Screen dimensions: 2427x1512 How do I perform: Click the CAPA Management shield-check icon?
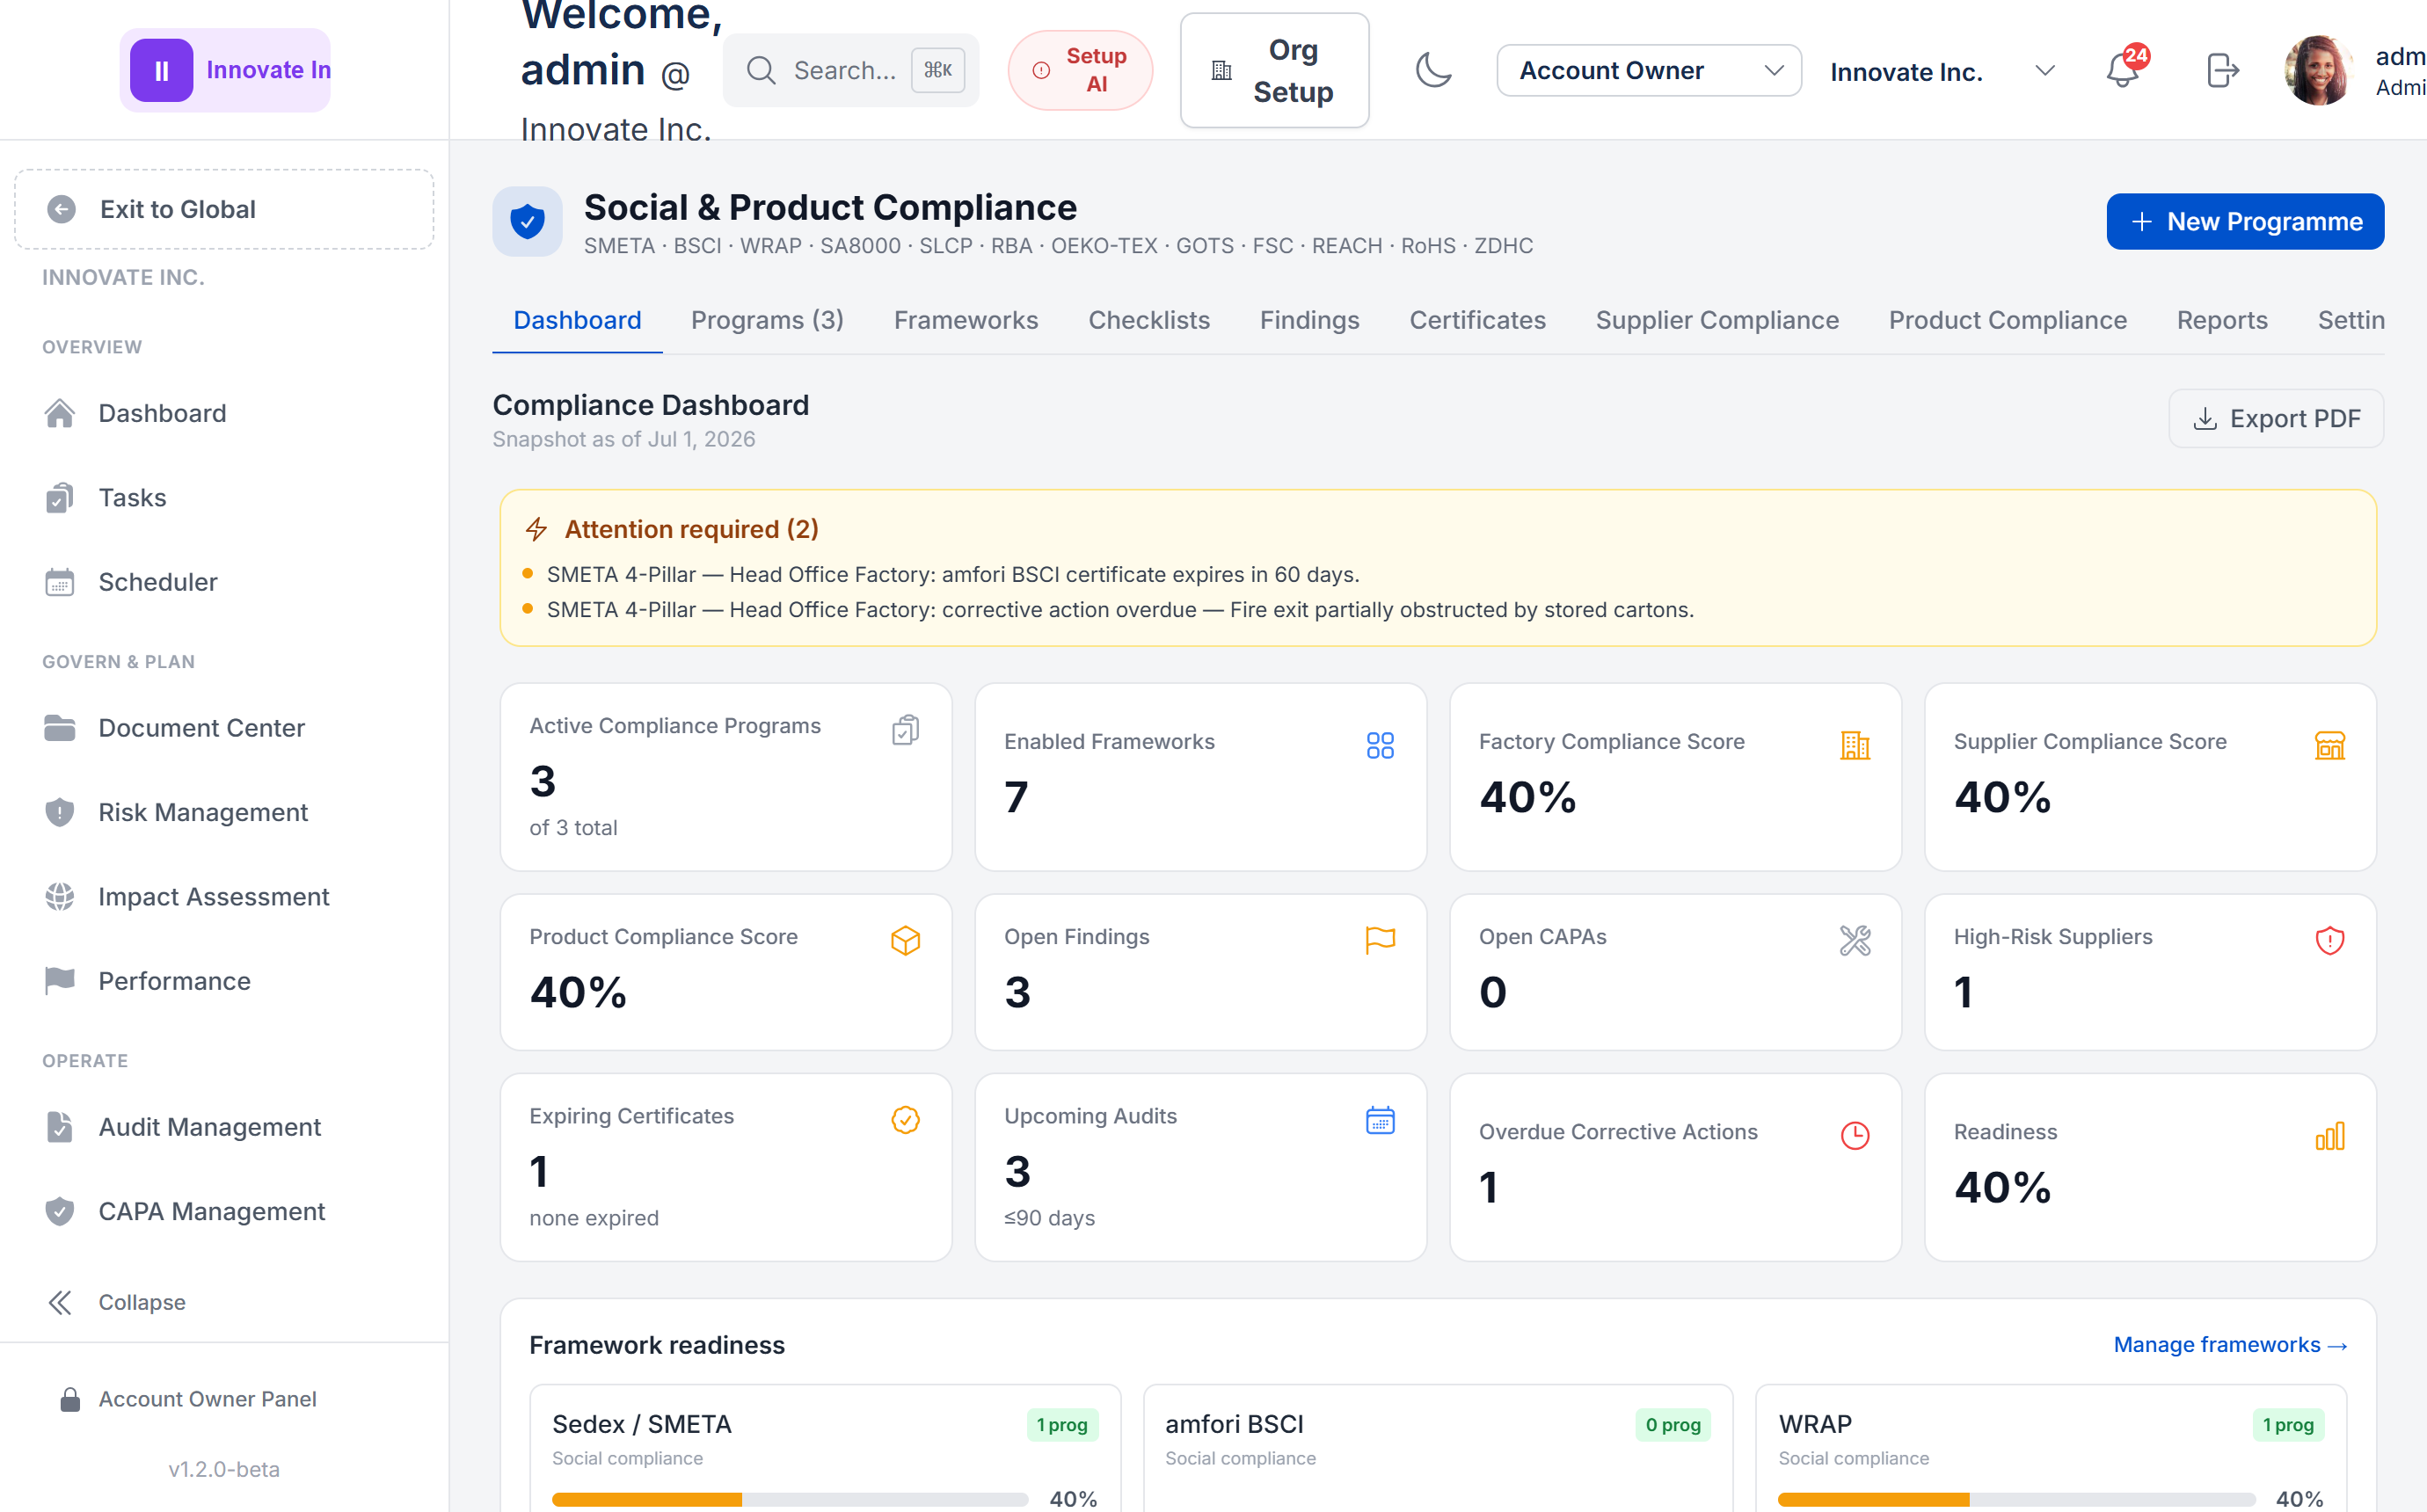60,1211
